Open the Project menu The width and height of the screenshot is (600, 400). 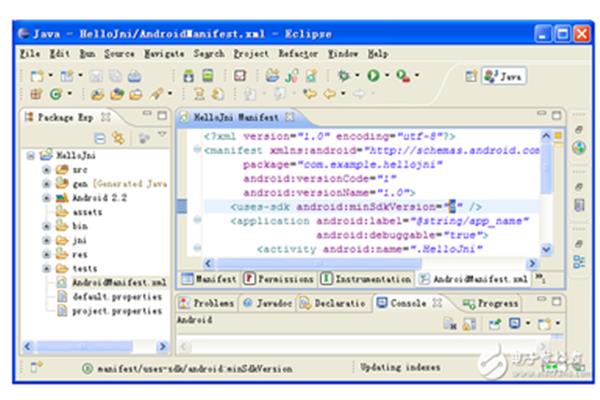(x=251, y=54)
